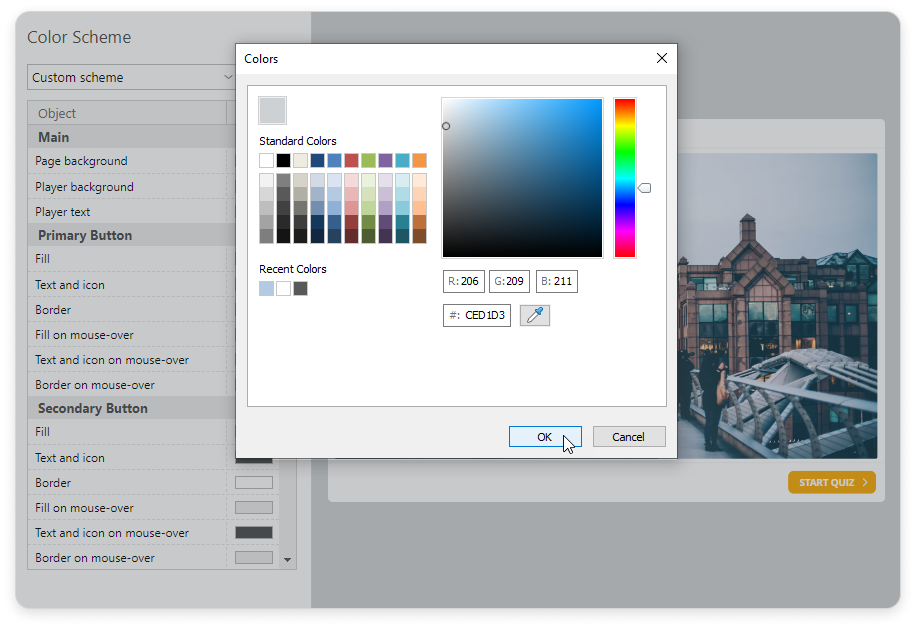Viewport: 916px width, 628px height.
Task: Open the Custom scheme dropdown
Action: coord(131,77)
